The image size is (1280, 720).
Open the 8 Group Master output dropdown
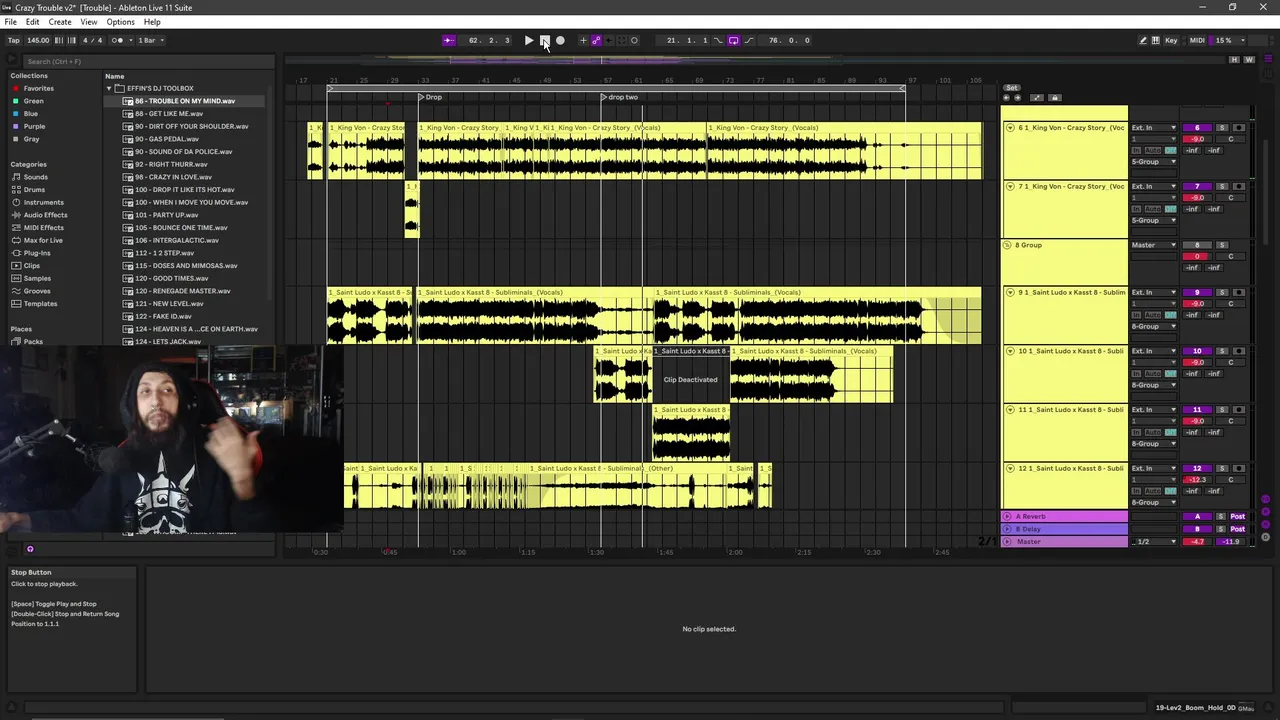(1154, 245)
